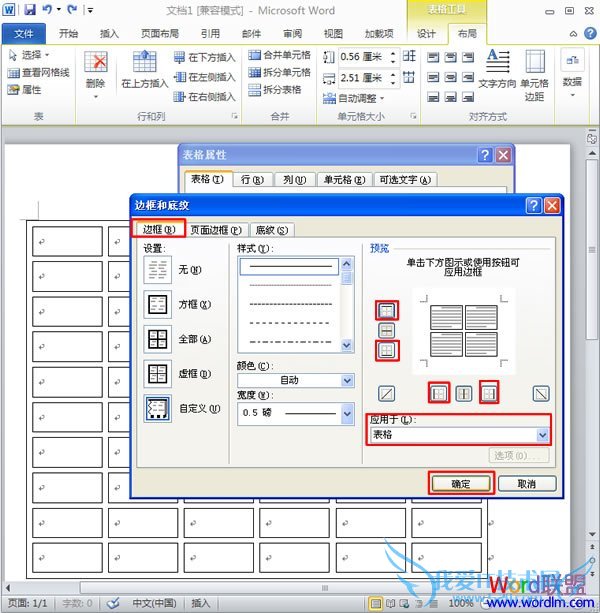Expand the Delete dropdown arrow
The width and height of the screenshot is (600, 613).
tap(95, 96)
